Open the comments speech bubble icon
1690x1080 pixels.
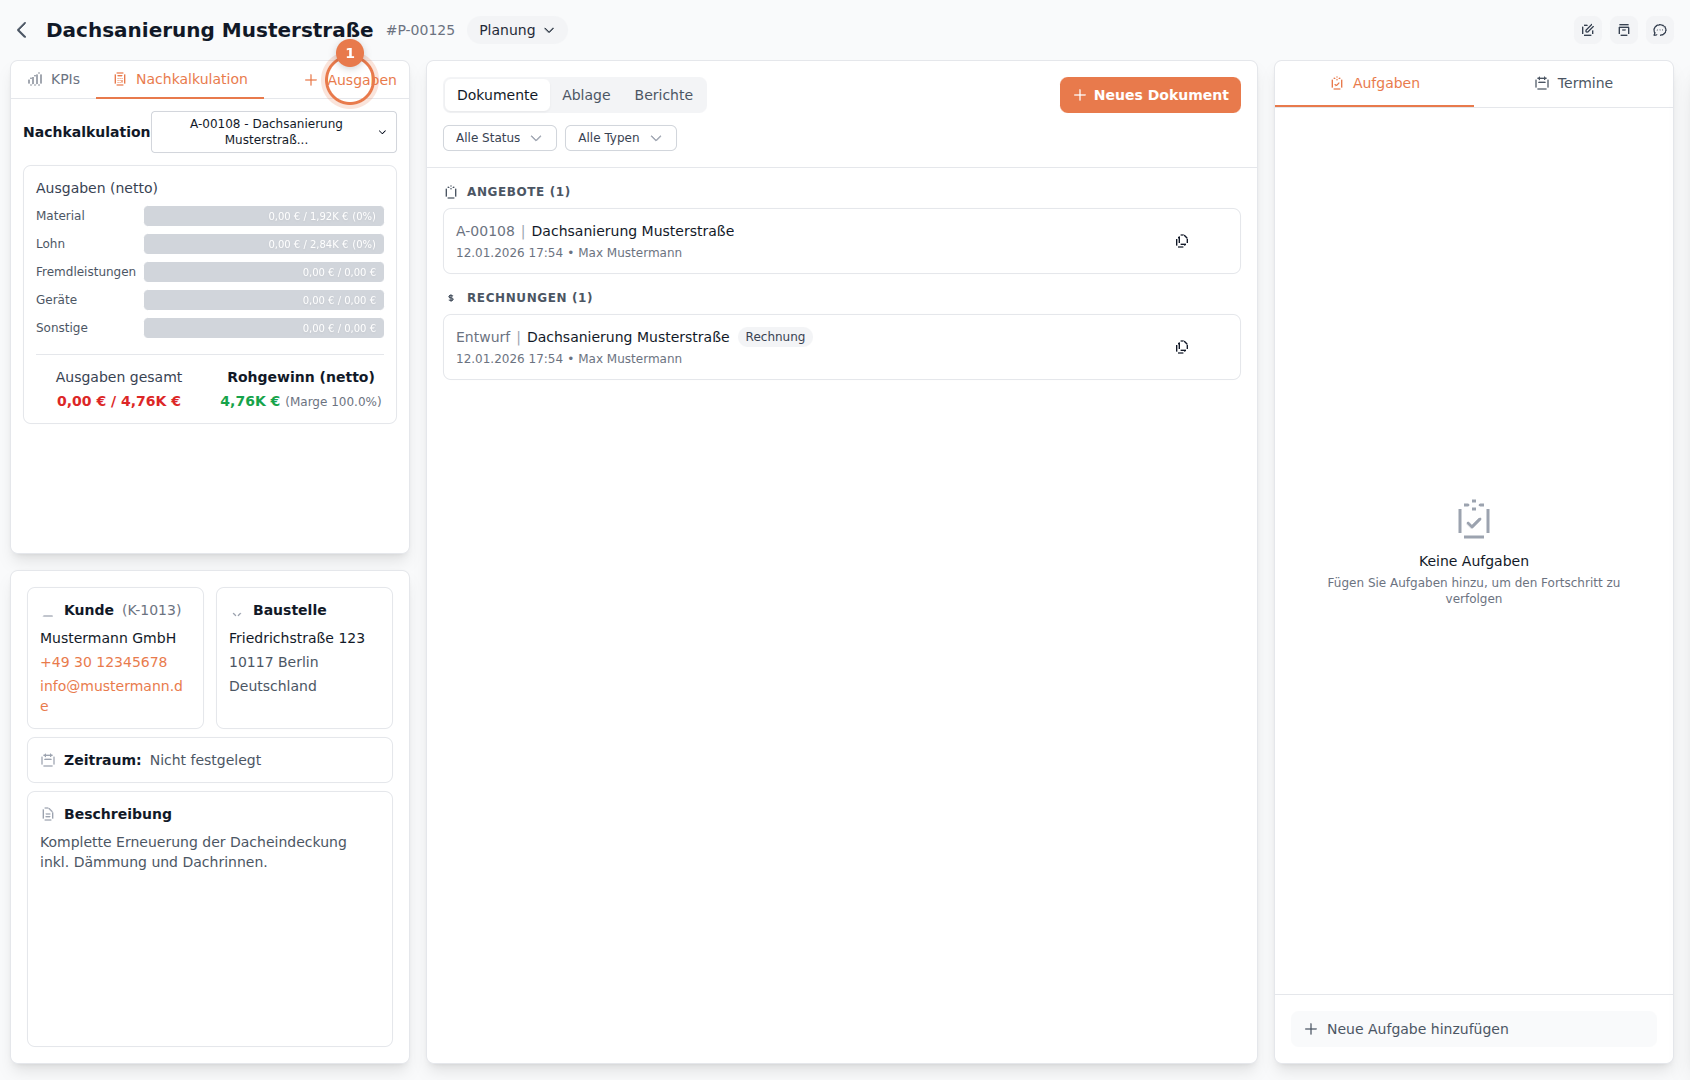tap(1659, 30)
